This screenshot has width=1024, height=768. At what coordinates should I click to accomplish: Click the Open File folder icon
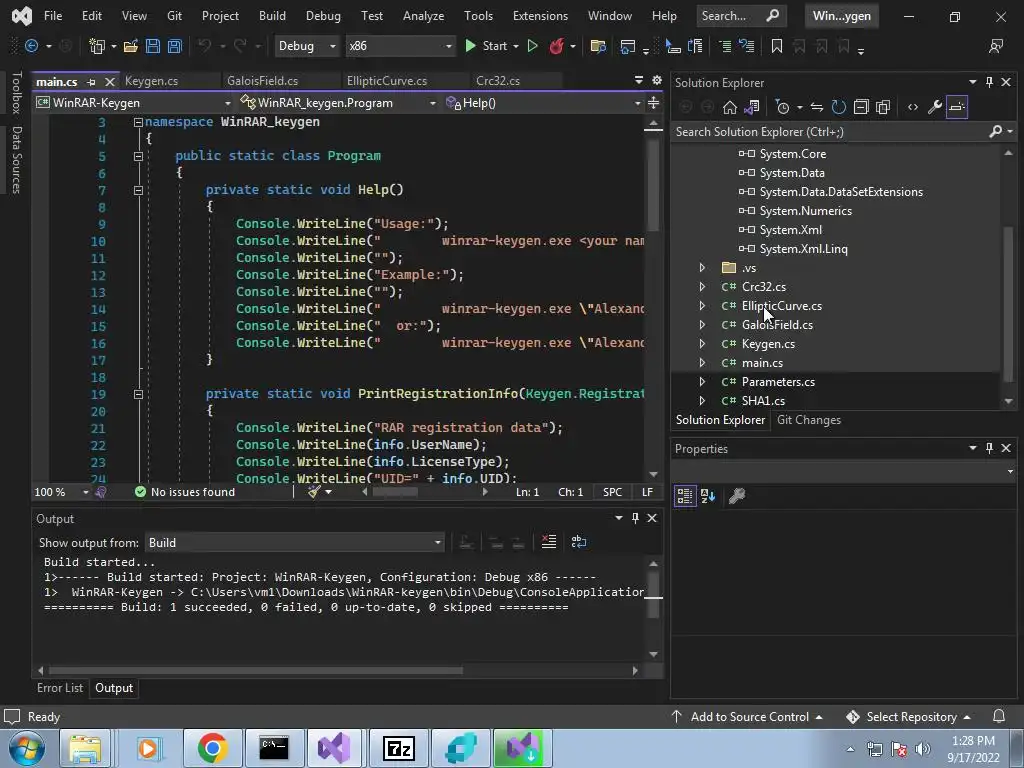pos(131,46)
